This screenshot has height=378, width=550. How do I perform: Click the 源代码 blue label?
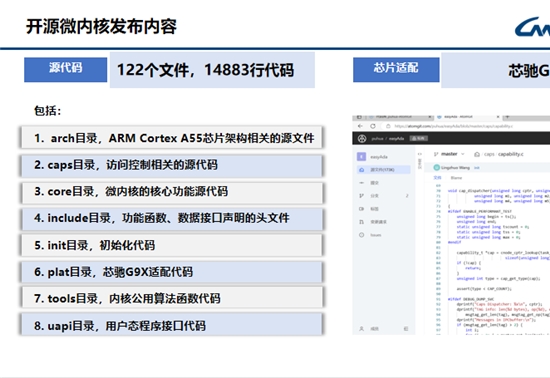pos(66,69)
